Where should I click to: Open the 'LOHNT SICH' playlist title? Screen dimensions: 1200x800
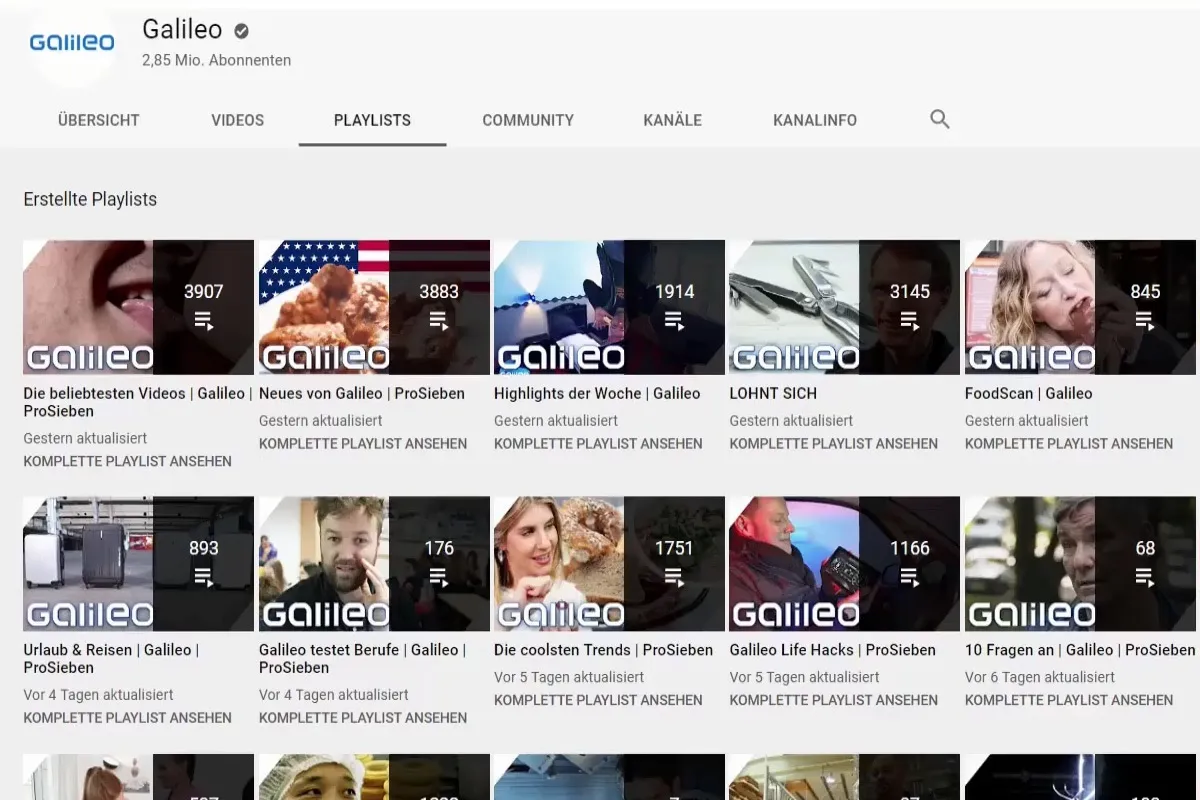[x=773, y=394]
